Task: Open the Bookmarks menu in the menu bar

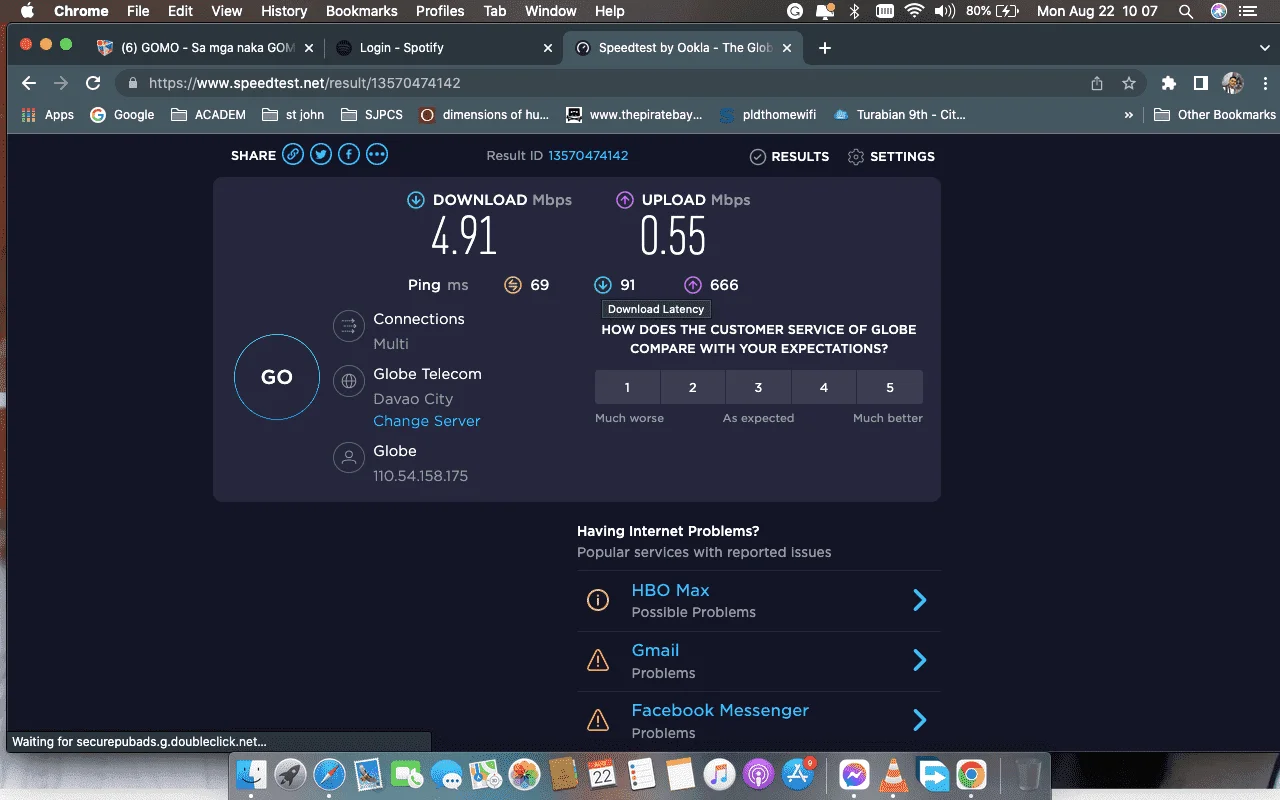Action: [x=362, y=11]
